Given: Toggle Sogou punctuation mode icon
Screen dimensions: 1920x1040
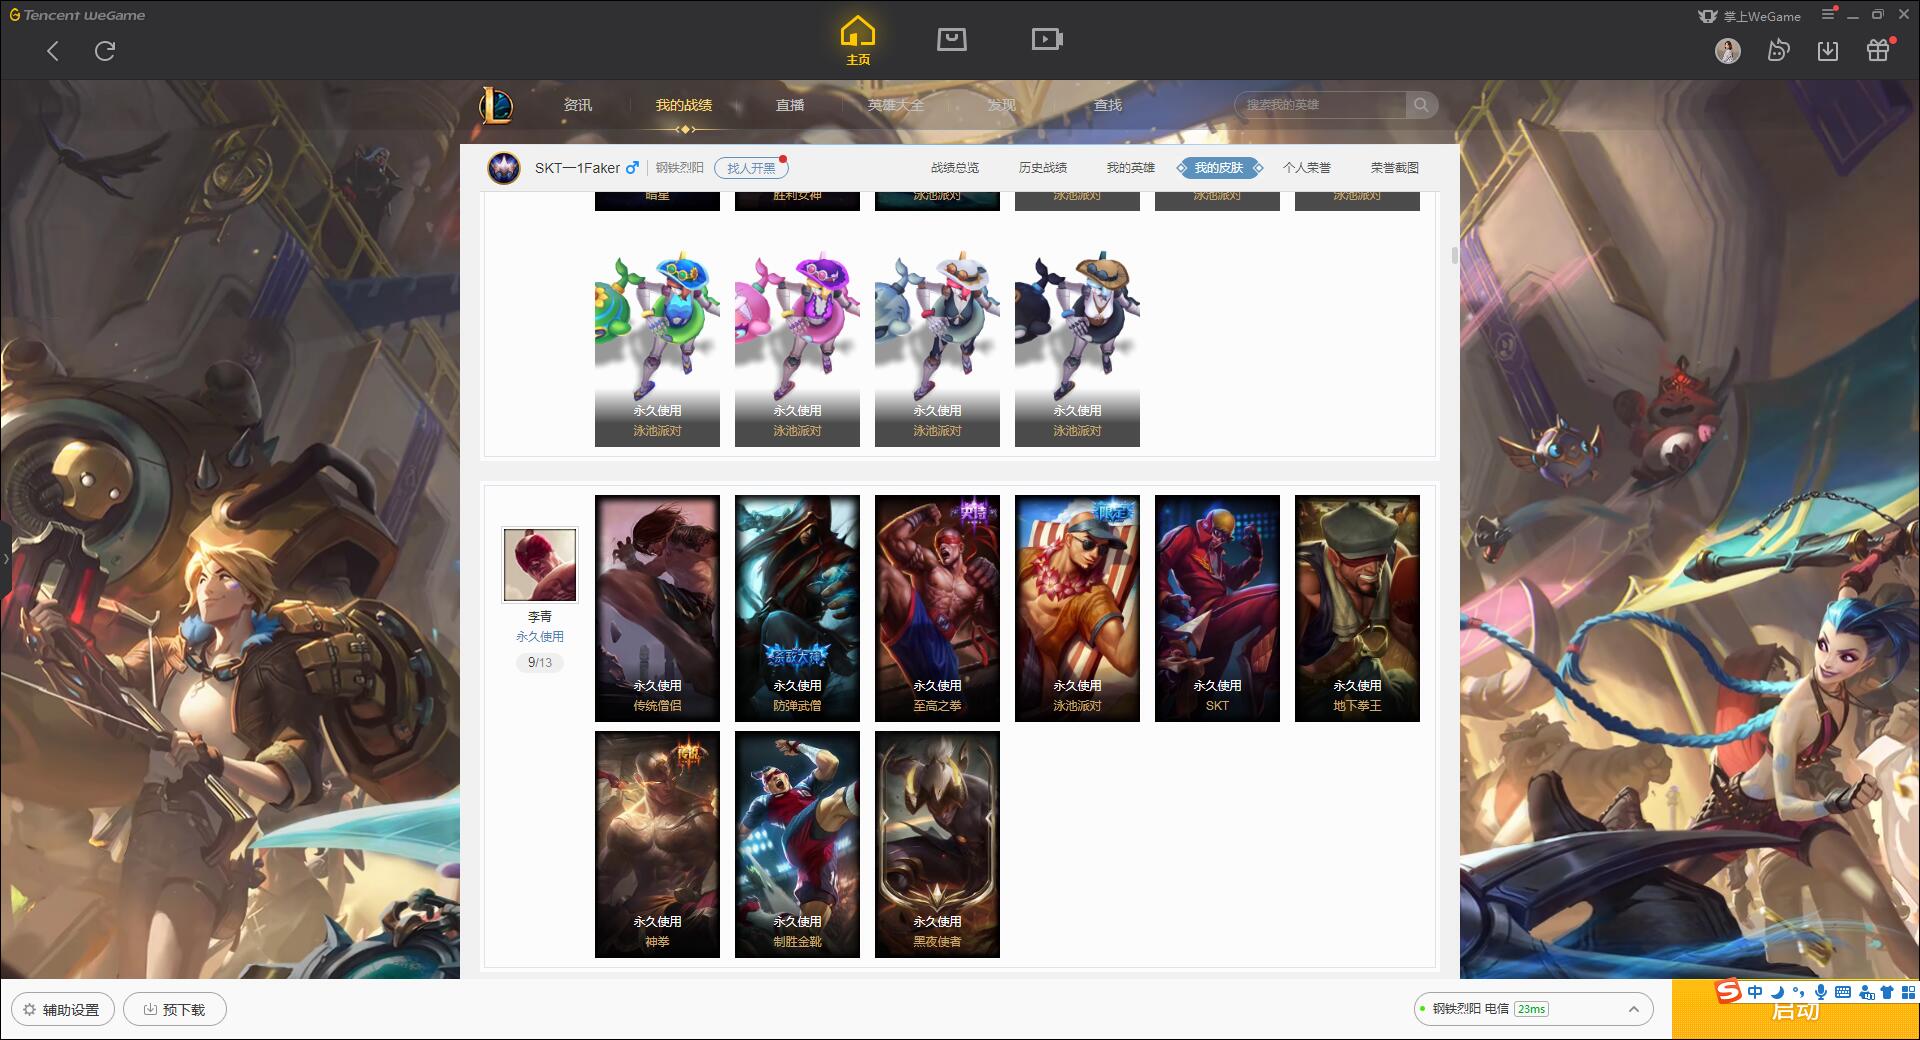Looking at the screenshot, I should [x=1798, y=992].
